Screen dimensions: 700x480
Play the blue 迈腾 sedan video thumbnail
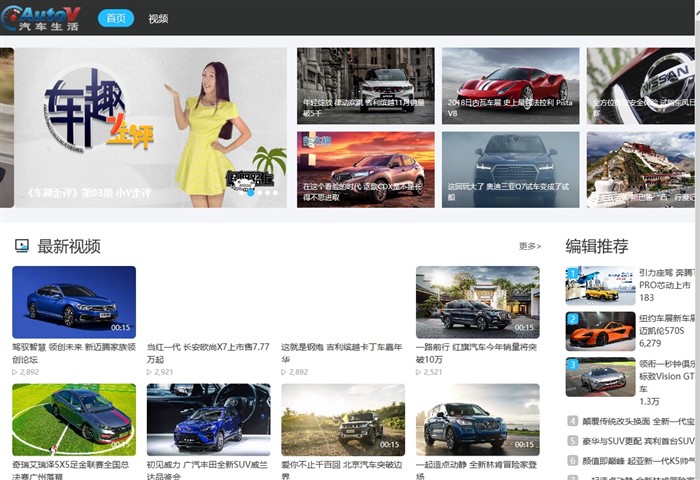coord(74,302)
